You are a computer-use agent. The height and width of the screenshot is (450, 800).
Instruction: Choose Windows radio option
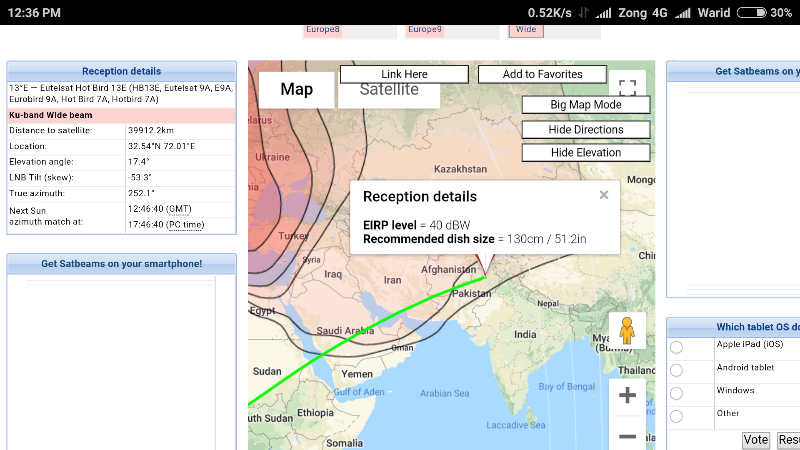[x=676, y=394]
